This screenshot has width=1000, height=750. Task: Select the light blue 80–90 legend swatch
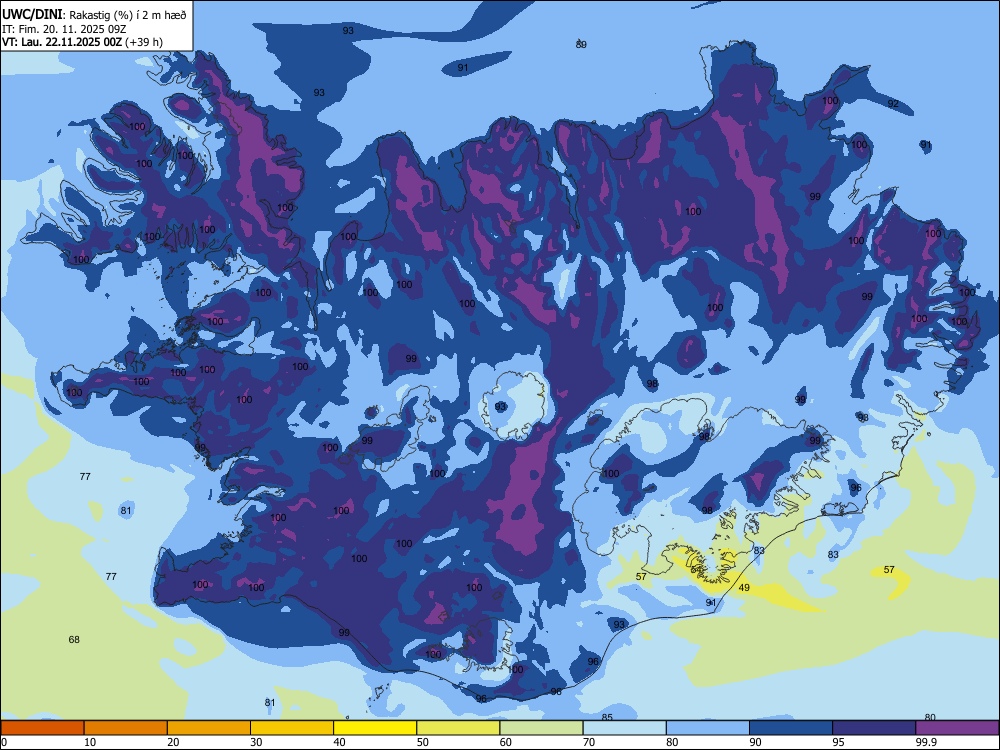708,728
